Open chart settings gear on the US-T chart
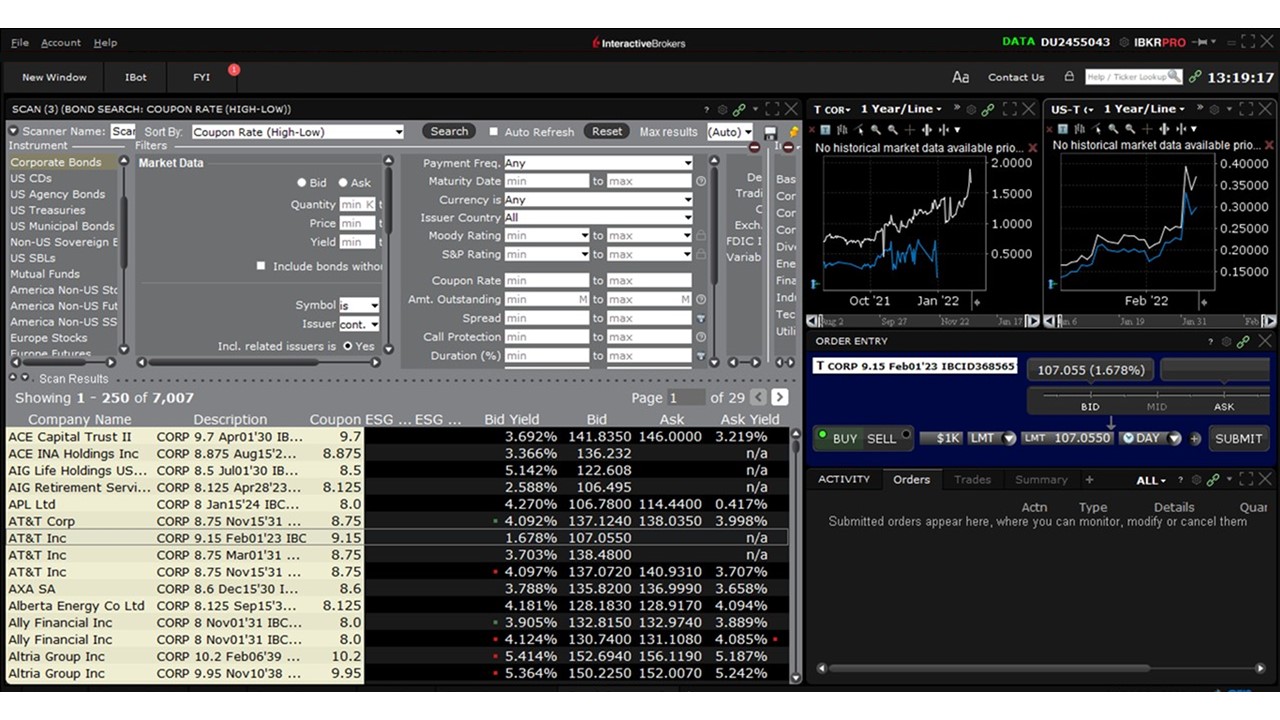The height and width of the screenshot is (720, 1280). coord(1214,109)
